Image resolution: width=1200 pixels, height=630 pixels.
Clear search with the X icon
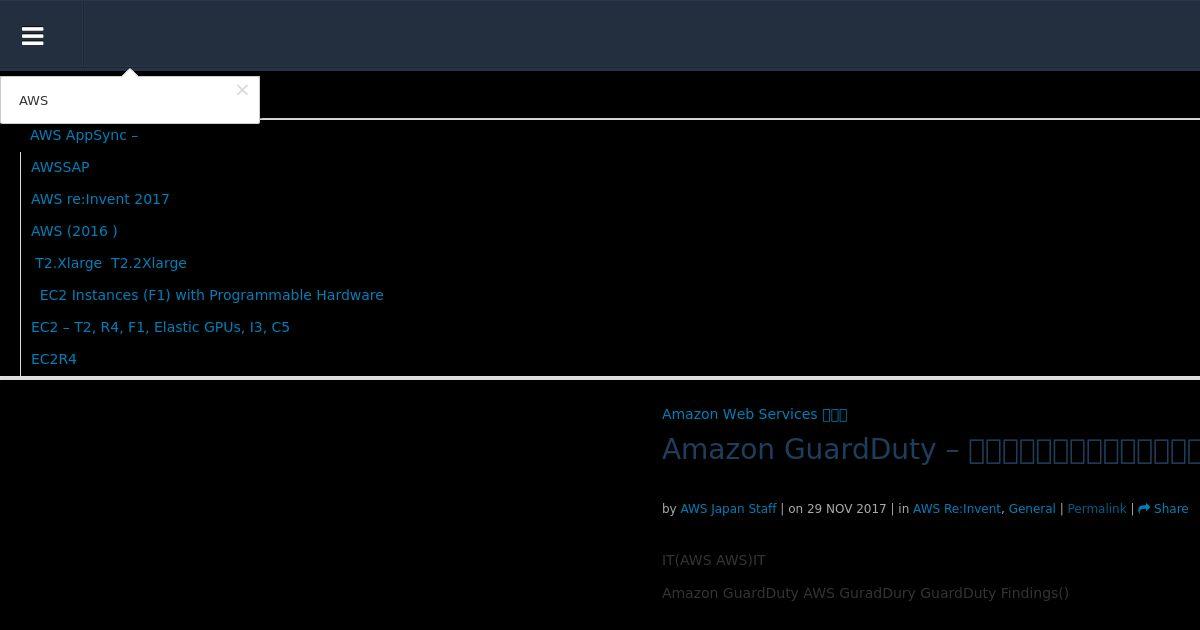(242, 90)
